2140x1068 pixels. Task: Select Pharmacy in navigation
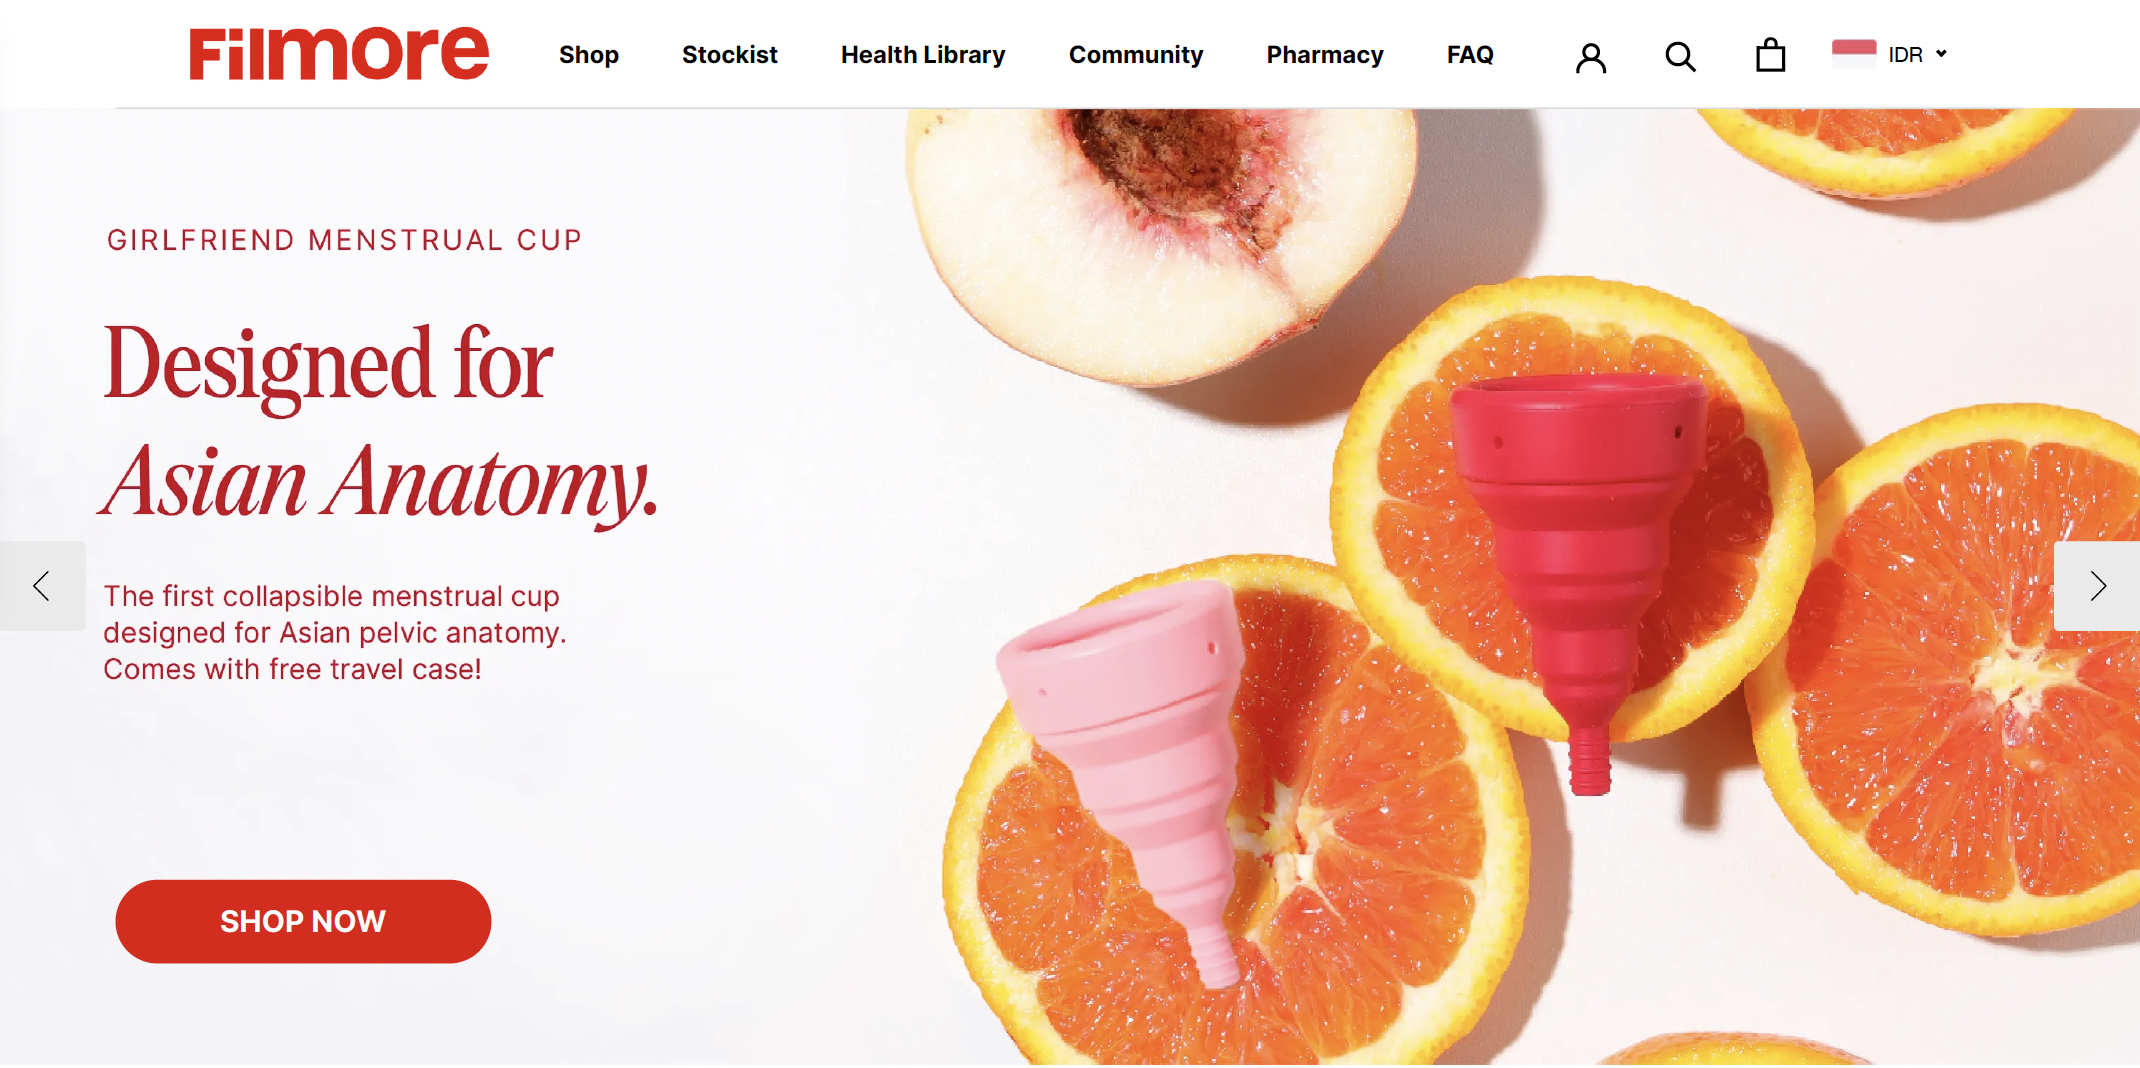(x=1324, y=55)
